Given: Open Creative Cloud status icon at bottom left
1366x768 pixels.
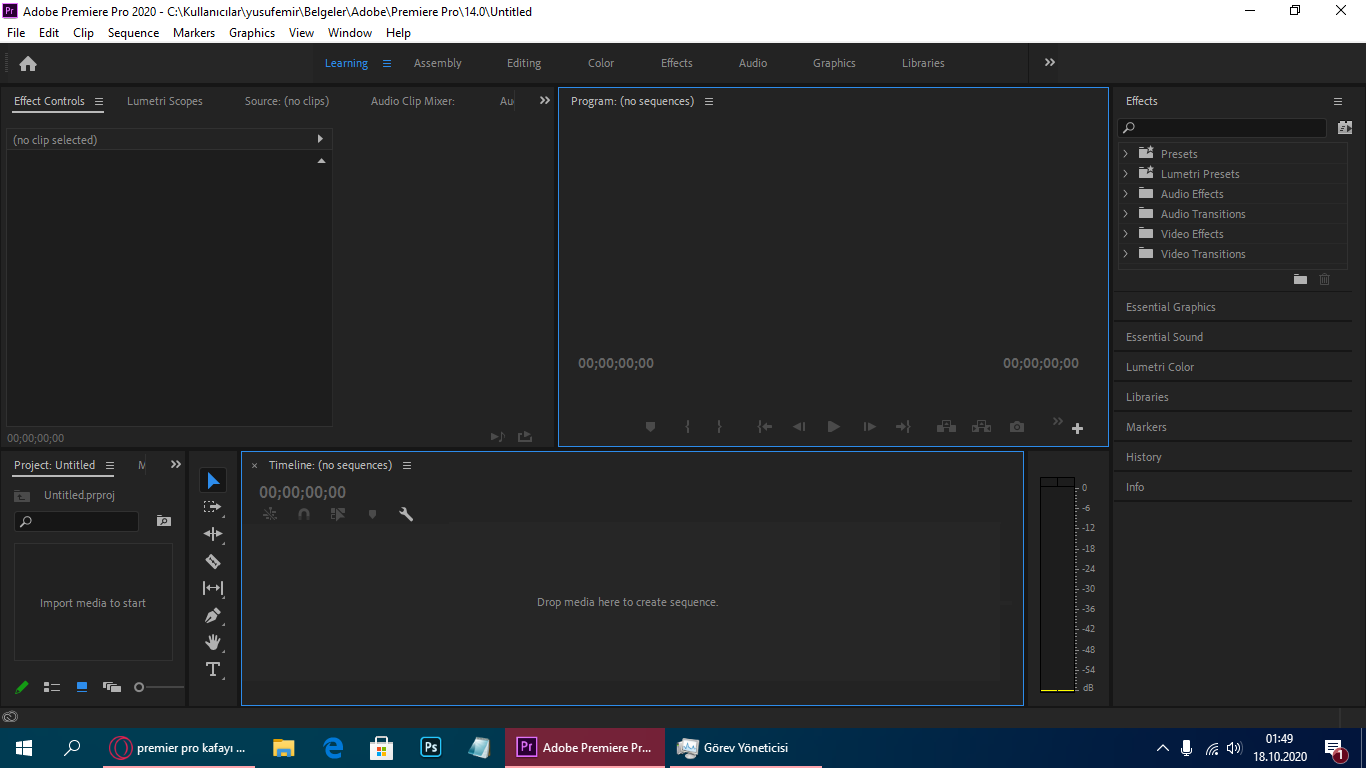Looking at the screenshot, I should point(10,717).
